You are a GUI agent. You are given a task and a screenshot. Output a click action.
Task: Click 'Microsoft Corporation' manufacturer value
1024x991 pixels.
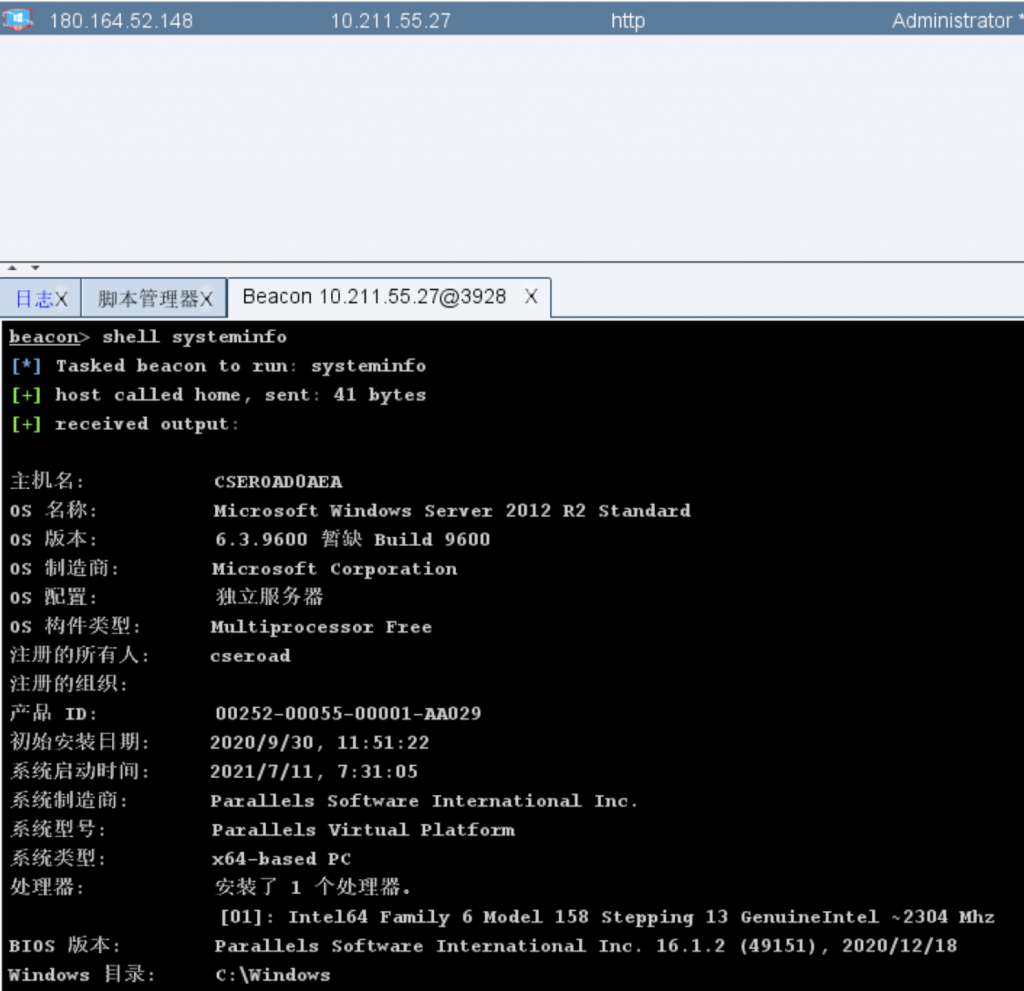point(334,569)
